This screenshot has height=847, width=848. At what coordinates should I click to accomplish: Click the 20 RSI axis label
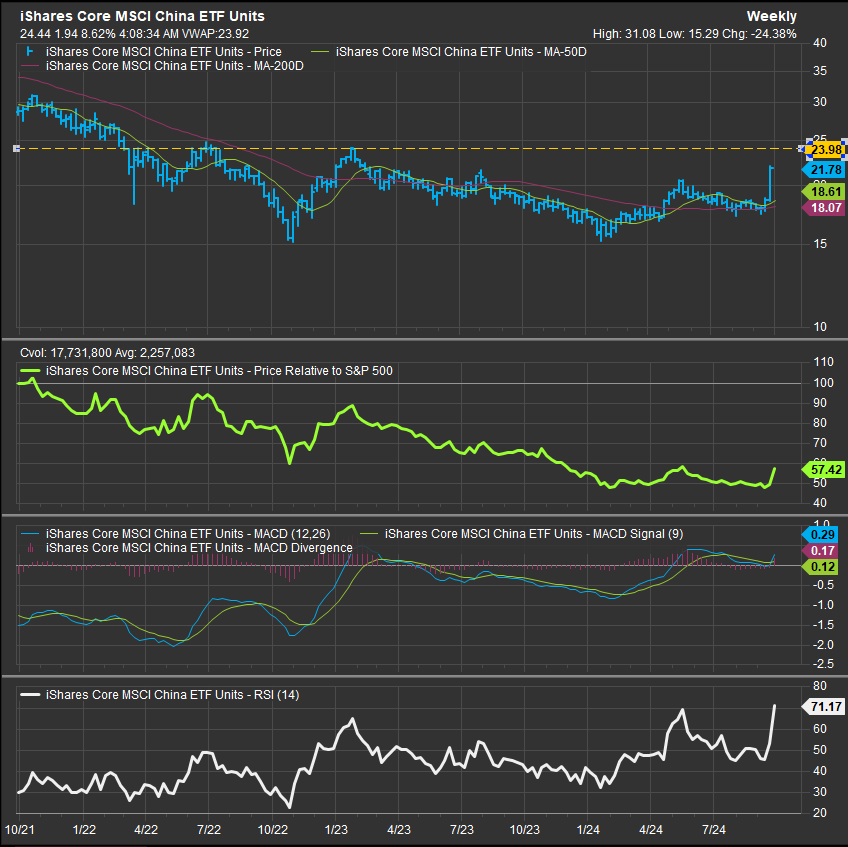[820, 813]
